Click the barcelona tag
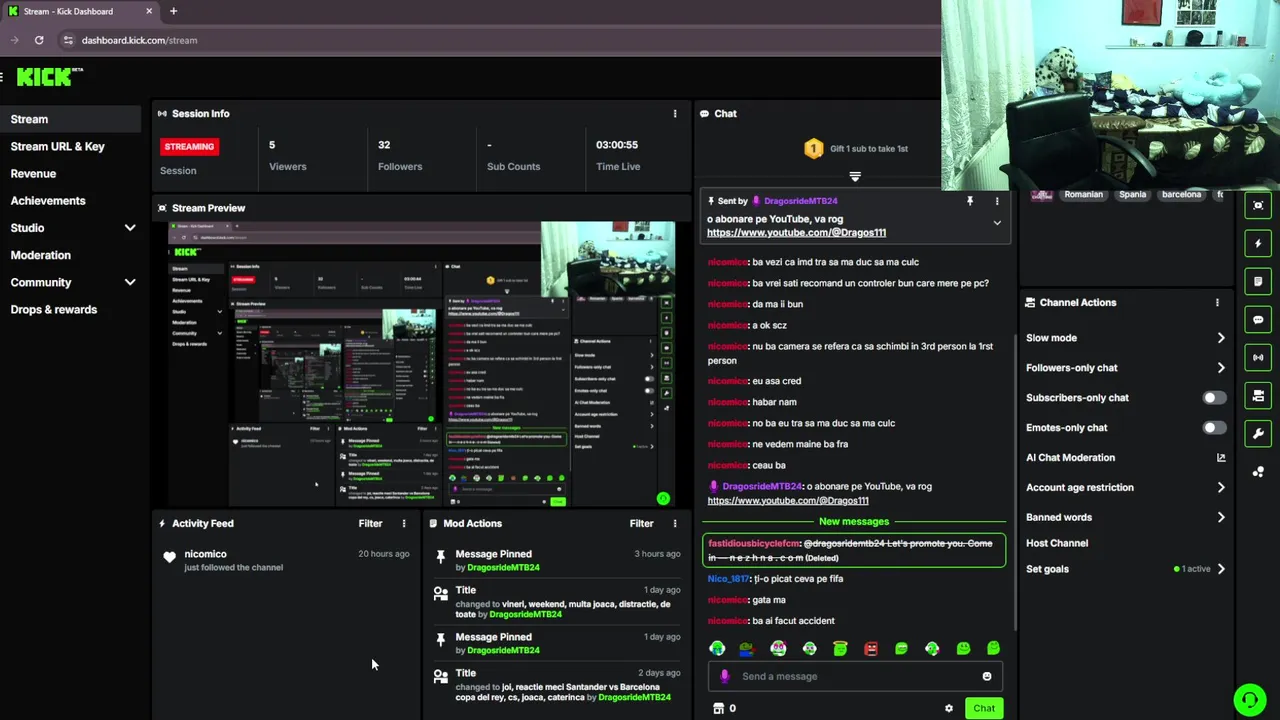This screenshot has height=720, width=1280. click(x=1181, y=194)
